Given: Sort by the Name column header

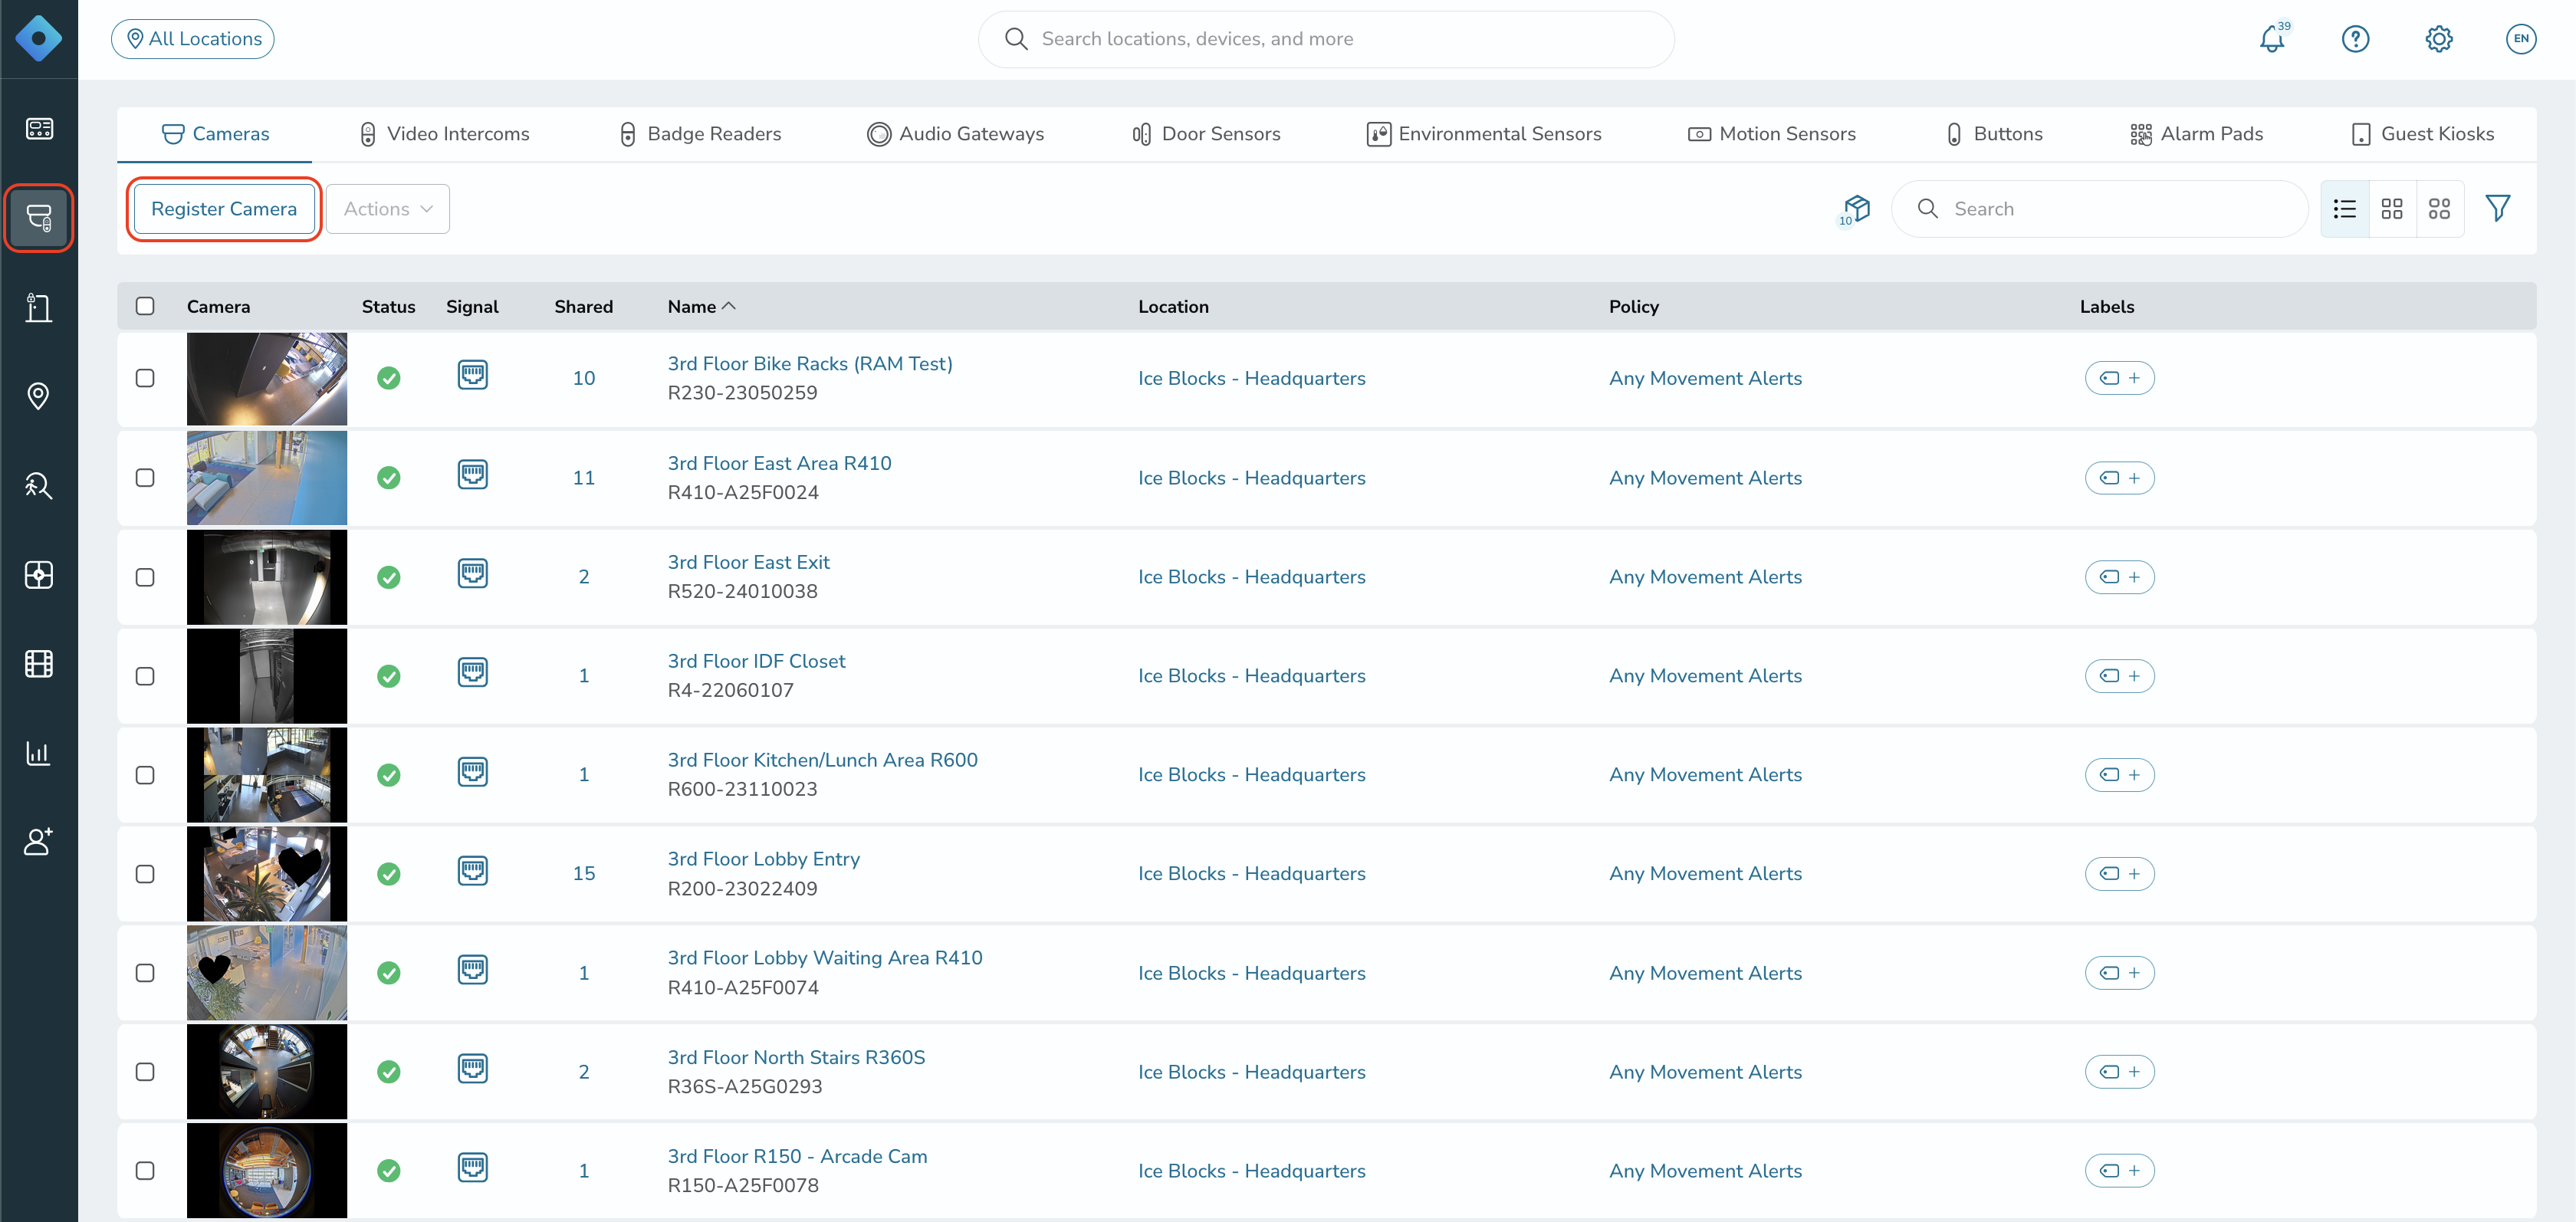Looking at the screenshot, I should [x=701, y=306].
